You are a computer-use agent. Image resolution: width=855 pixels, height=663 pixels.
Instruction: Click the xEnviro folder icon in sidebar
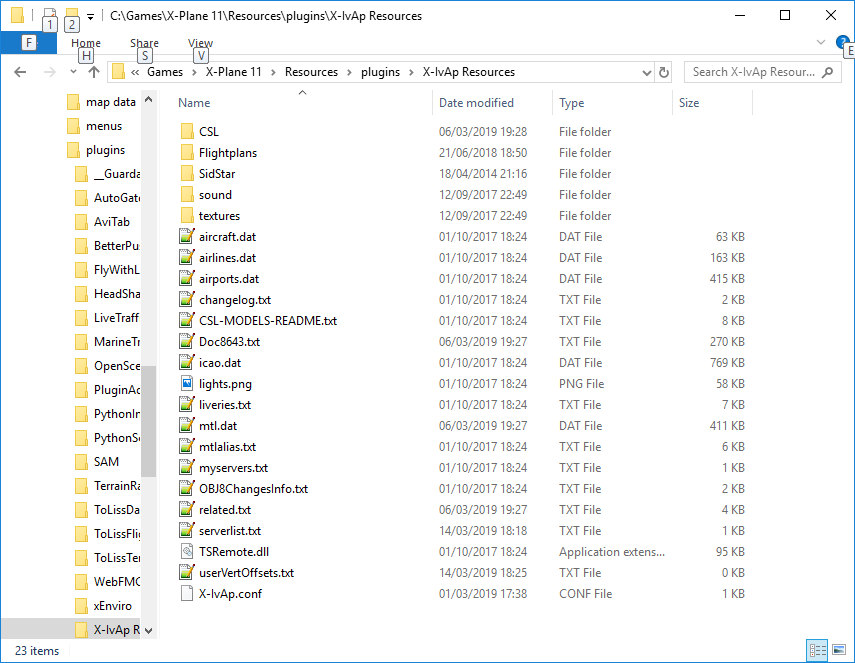tap(81, 606)
